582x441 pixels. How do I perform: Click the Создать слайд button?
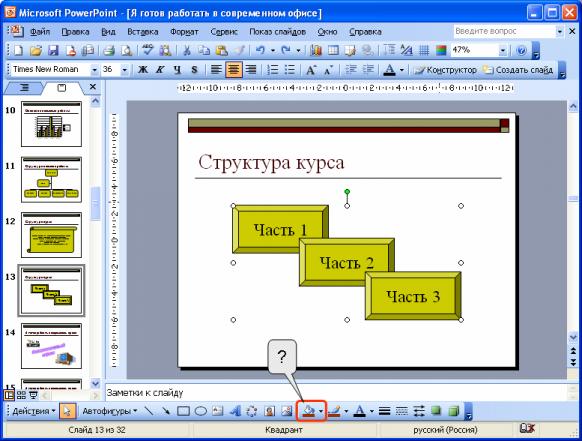pos(518,70)
